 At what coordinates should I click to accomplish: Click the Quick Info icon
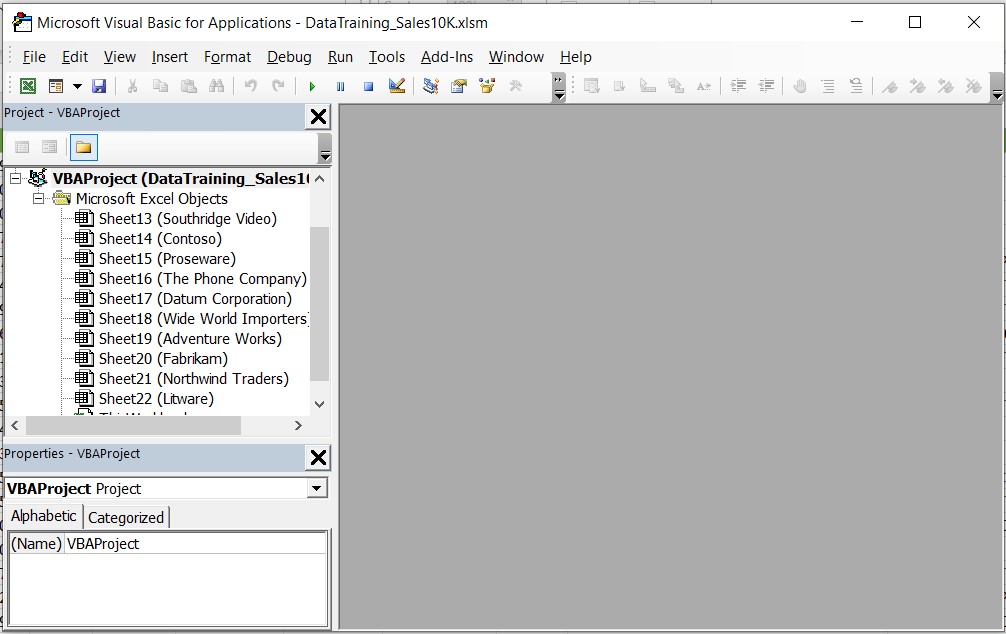click(x=648, y=86)
